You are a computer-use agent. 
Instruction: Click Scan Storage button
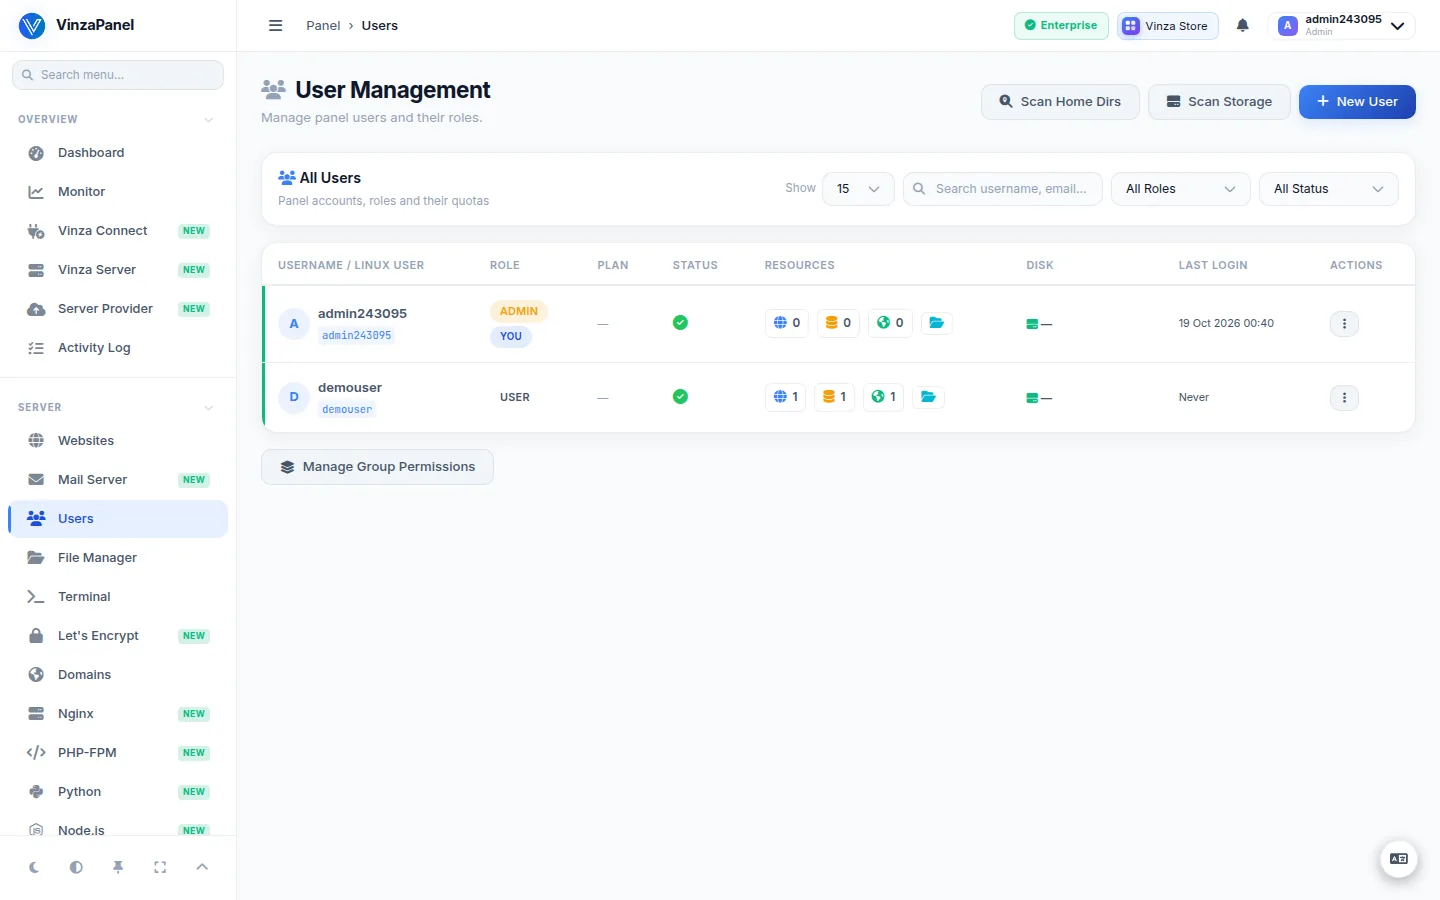1219,102
